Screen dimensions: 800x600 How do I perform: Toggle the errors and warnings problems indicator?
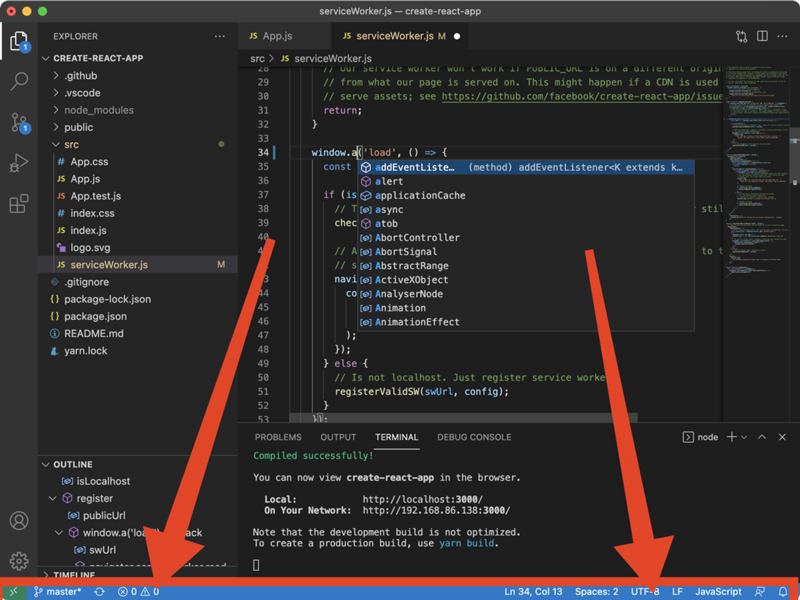139,592
